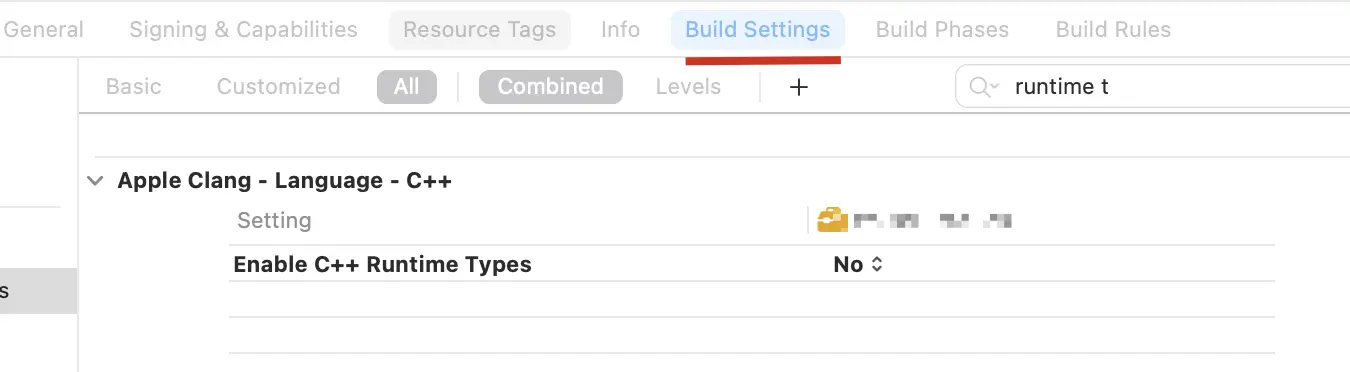Viewport: 1350px width, 372px height.
Task: Choose the Combined view mode
Action: (x=550, y=87)
